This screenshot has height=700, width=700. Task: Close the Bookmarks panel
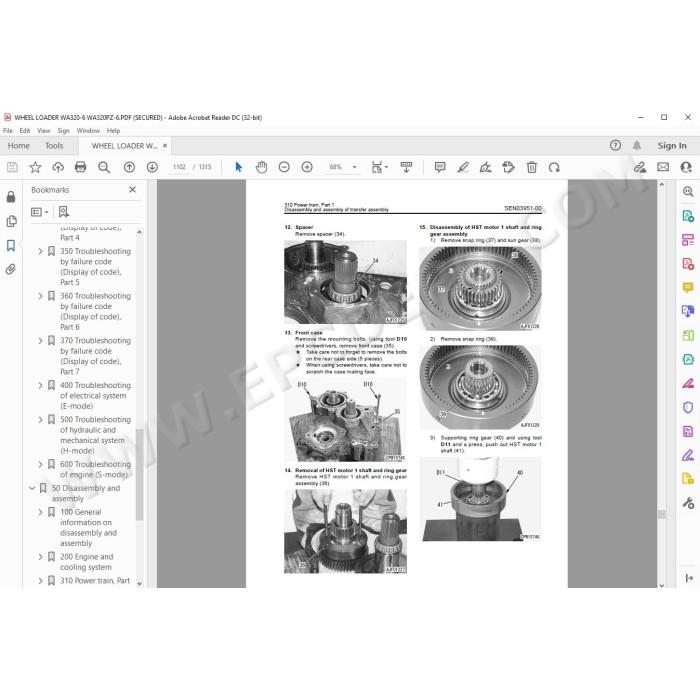pyautogui.click(x=132, y=189)
